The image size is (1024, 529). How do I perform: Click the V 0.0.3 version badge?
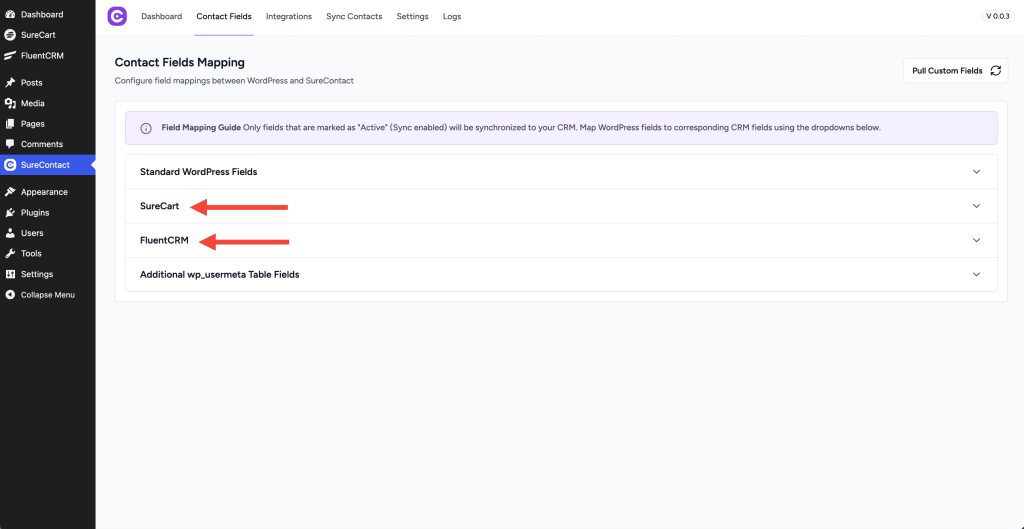996,16
